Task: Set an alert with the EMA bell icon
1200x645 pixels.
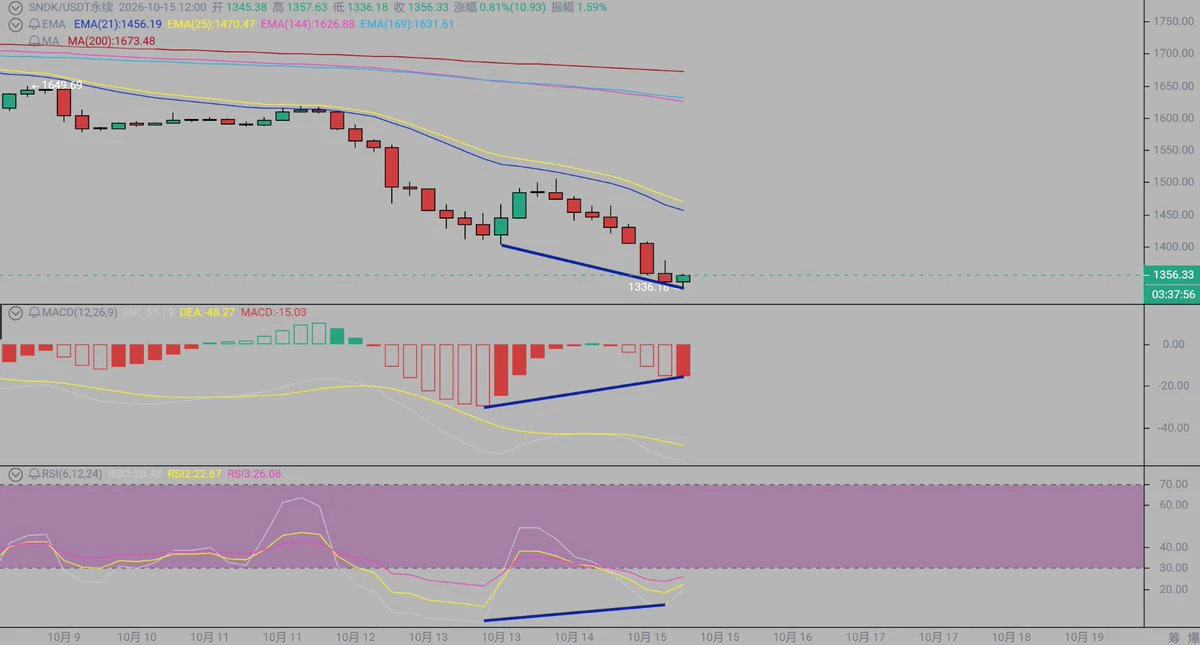Action: [35, 23]
